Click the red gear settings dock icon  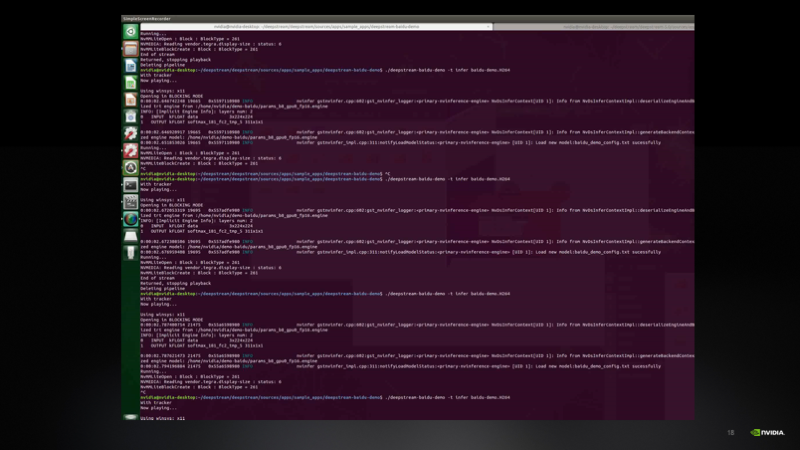[131, 151]
